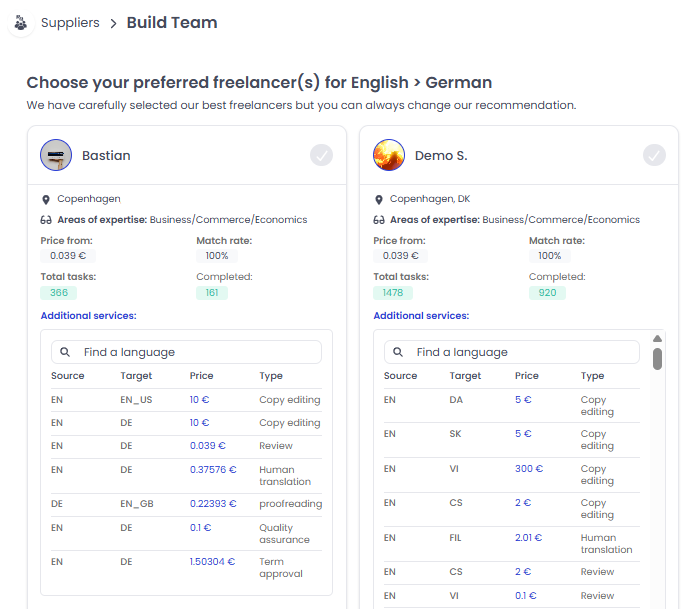Viewport: 687px width, 609px height.
Task: Click the EN_US target cell in Bastian's table
Action: click(x=136, y=400)
